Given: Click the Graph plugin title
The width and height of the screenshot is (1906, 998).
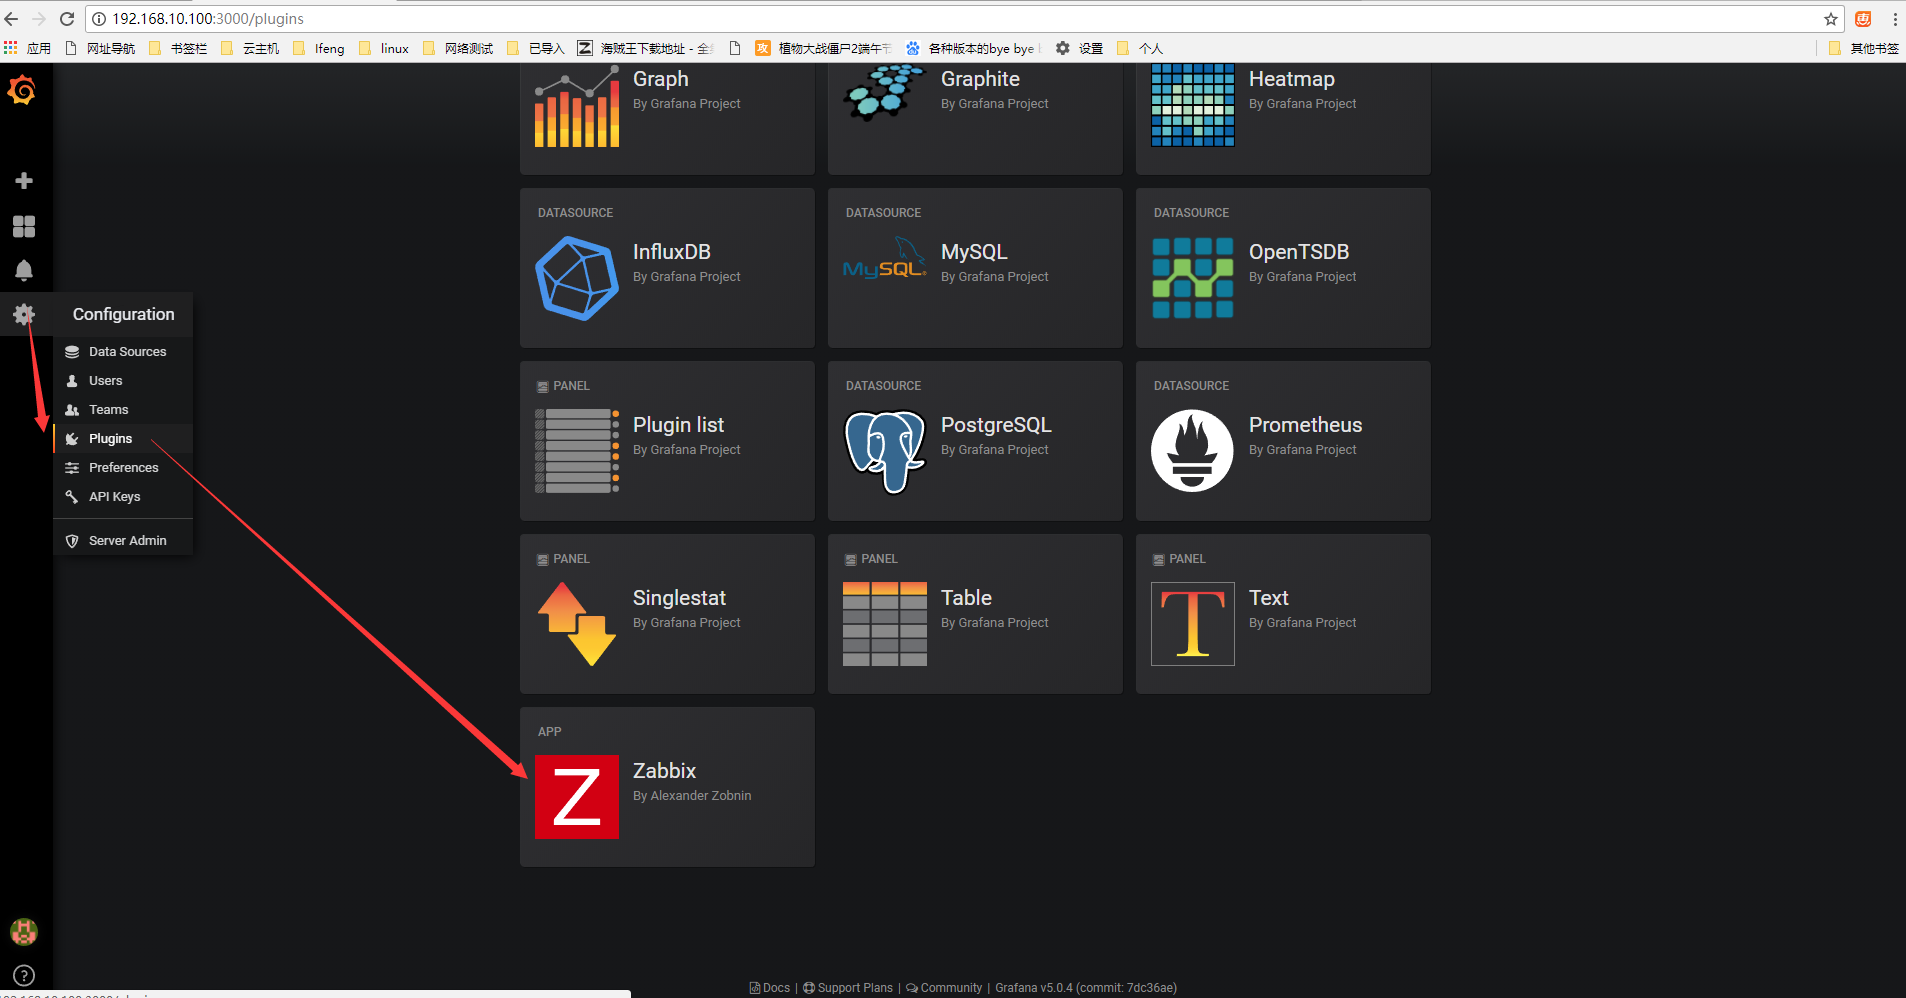Looking at the screenshot, I should coord(660,79).
